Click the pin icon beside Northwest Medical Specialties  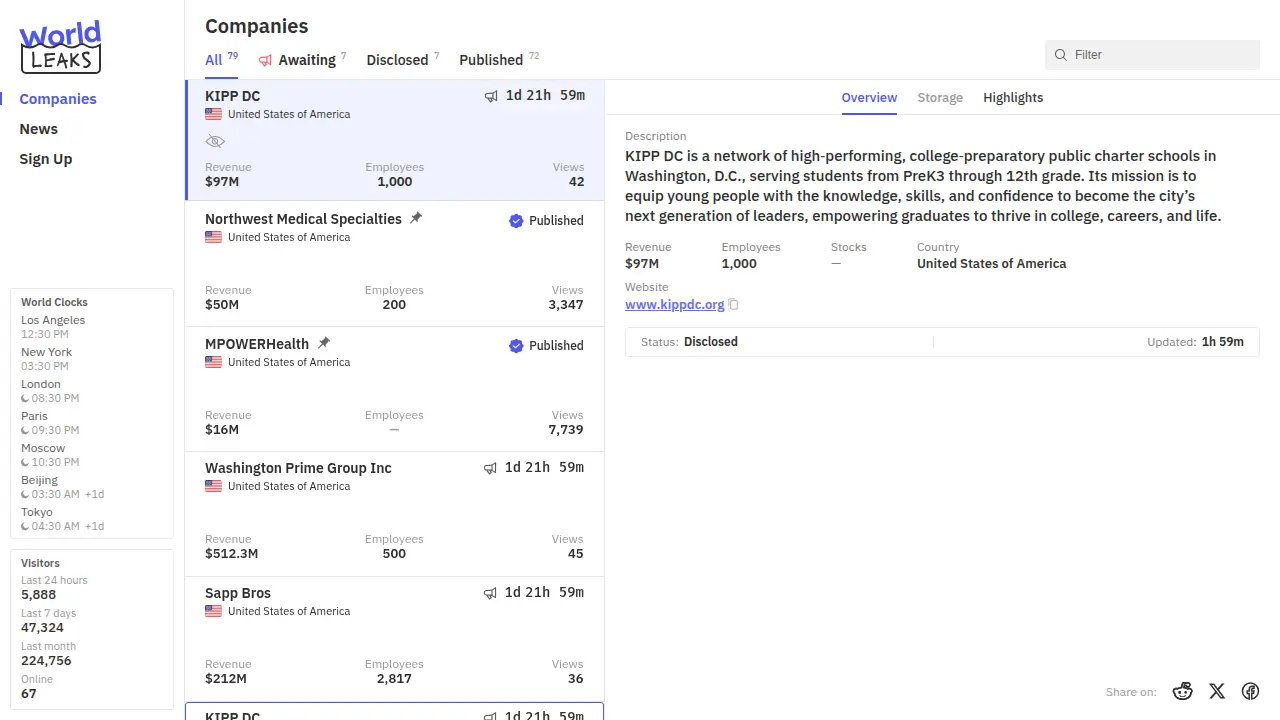[x=416, y=218]
